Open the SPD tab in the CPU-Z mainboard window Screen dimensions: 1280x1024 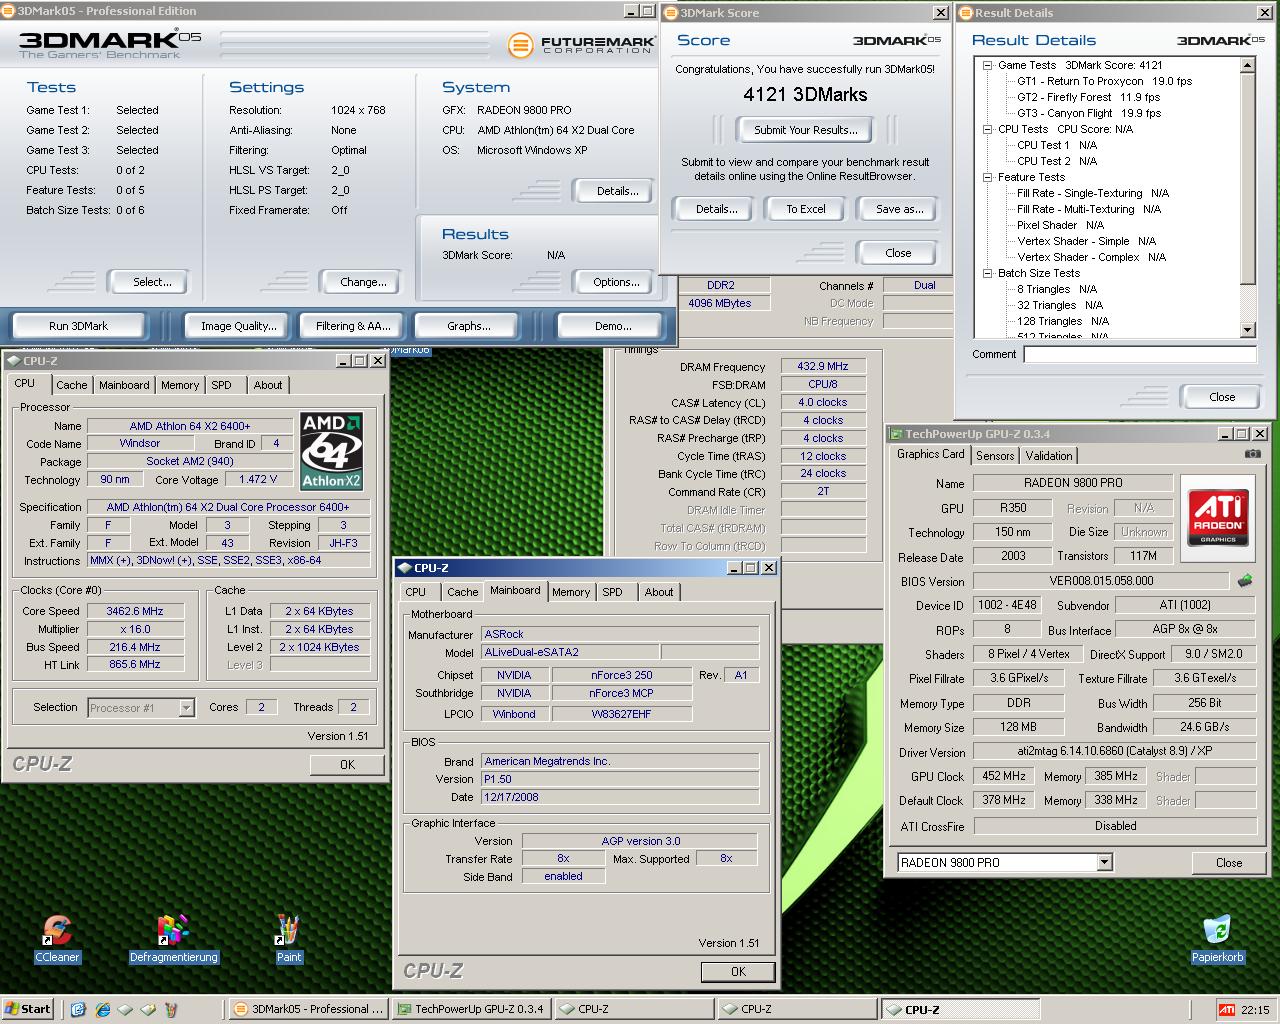pos(612,592)
